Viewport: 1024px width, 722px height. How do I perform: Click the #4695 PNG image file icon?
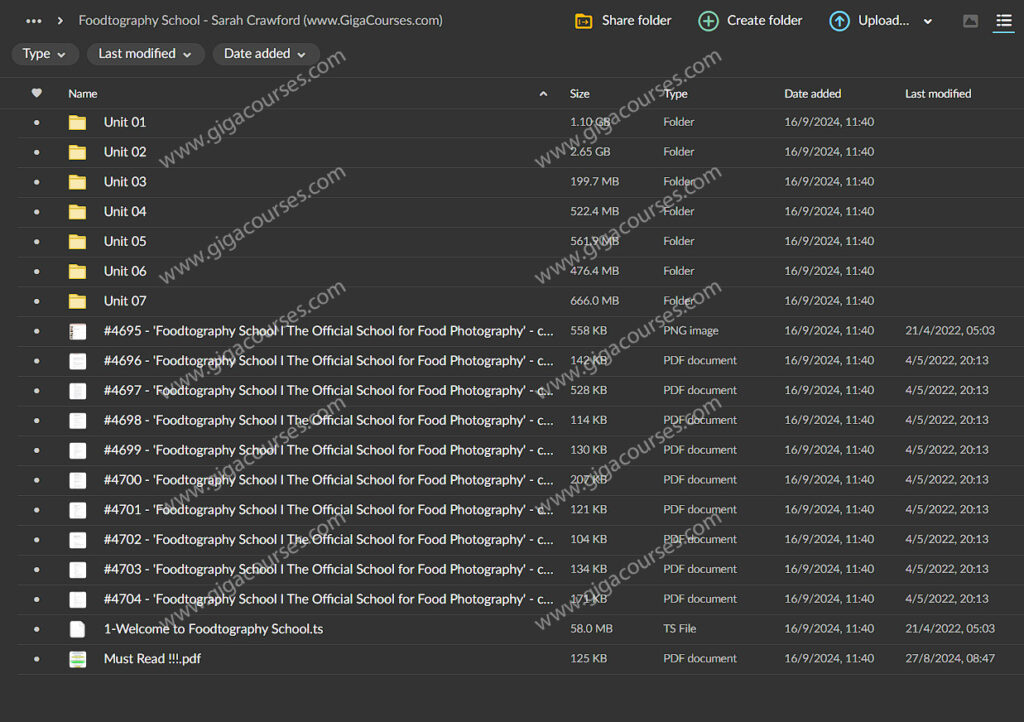pos(77,331)
